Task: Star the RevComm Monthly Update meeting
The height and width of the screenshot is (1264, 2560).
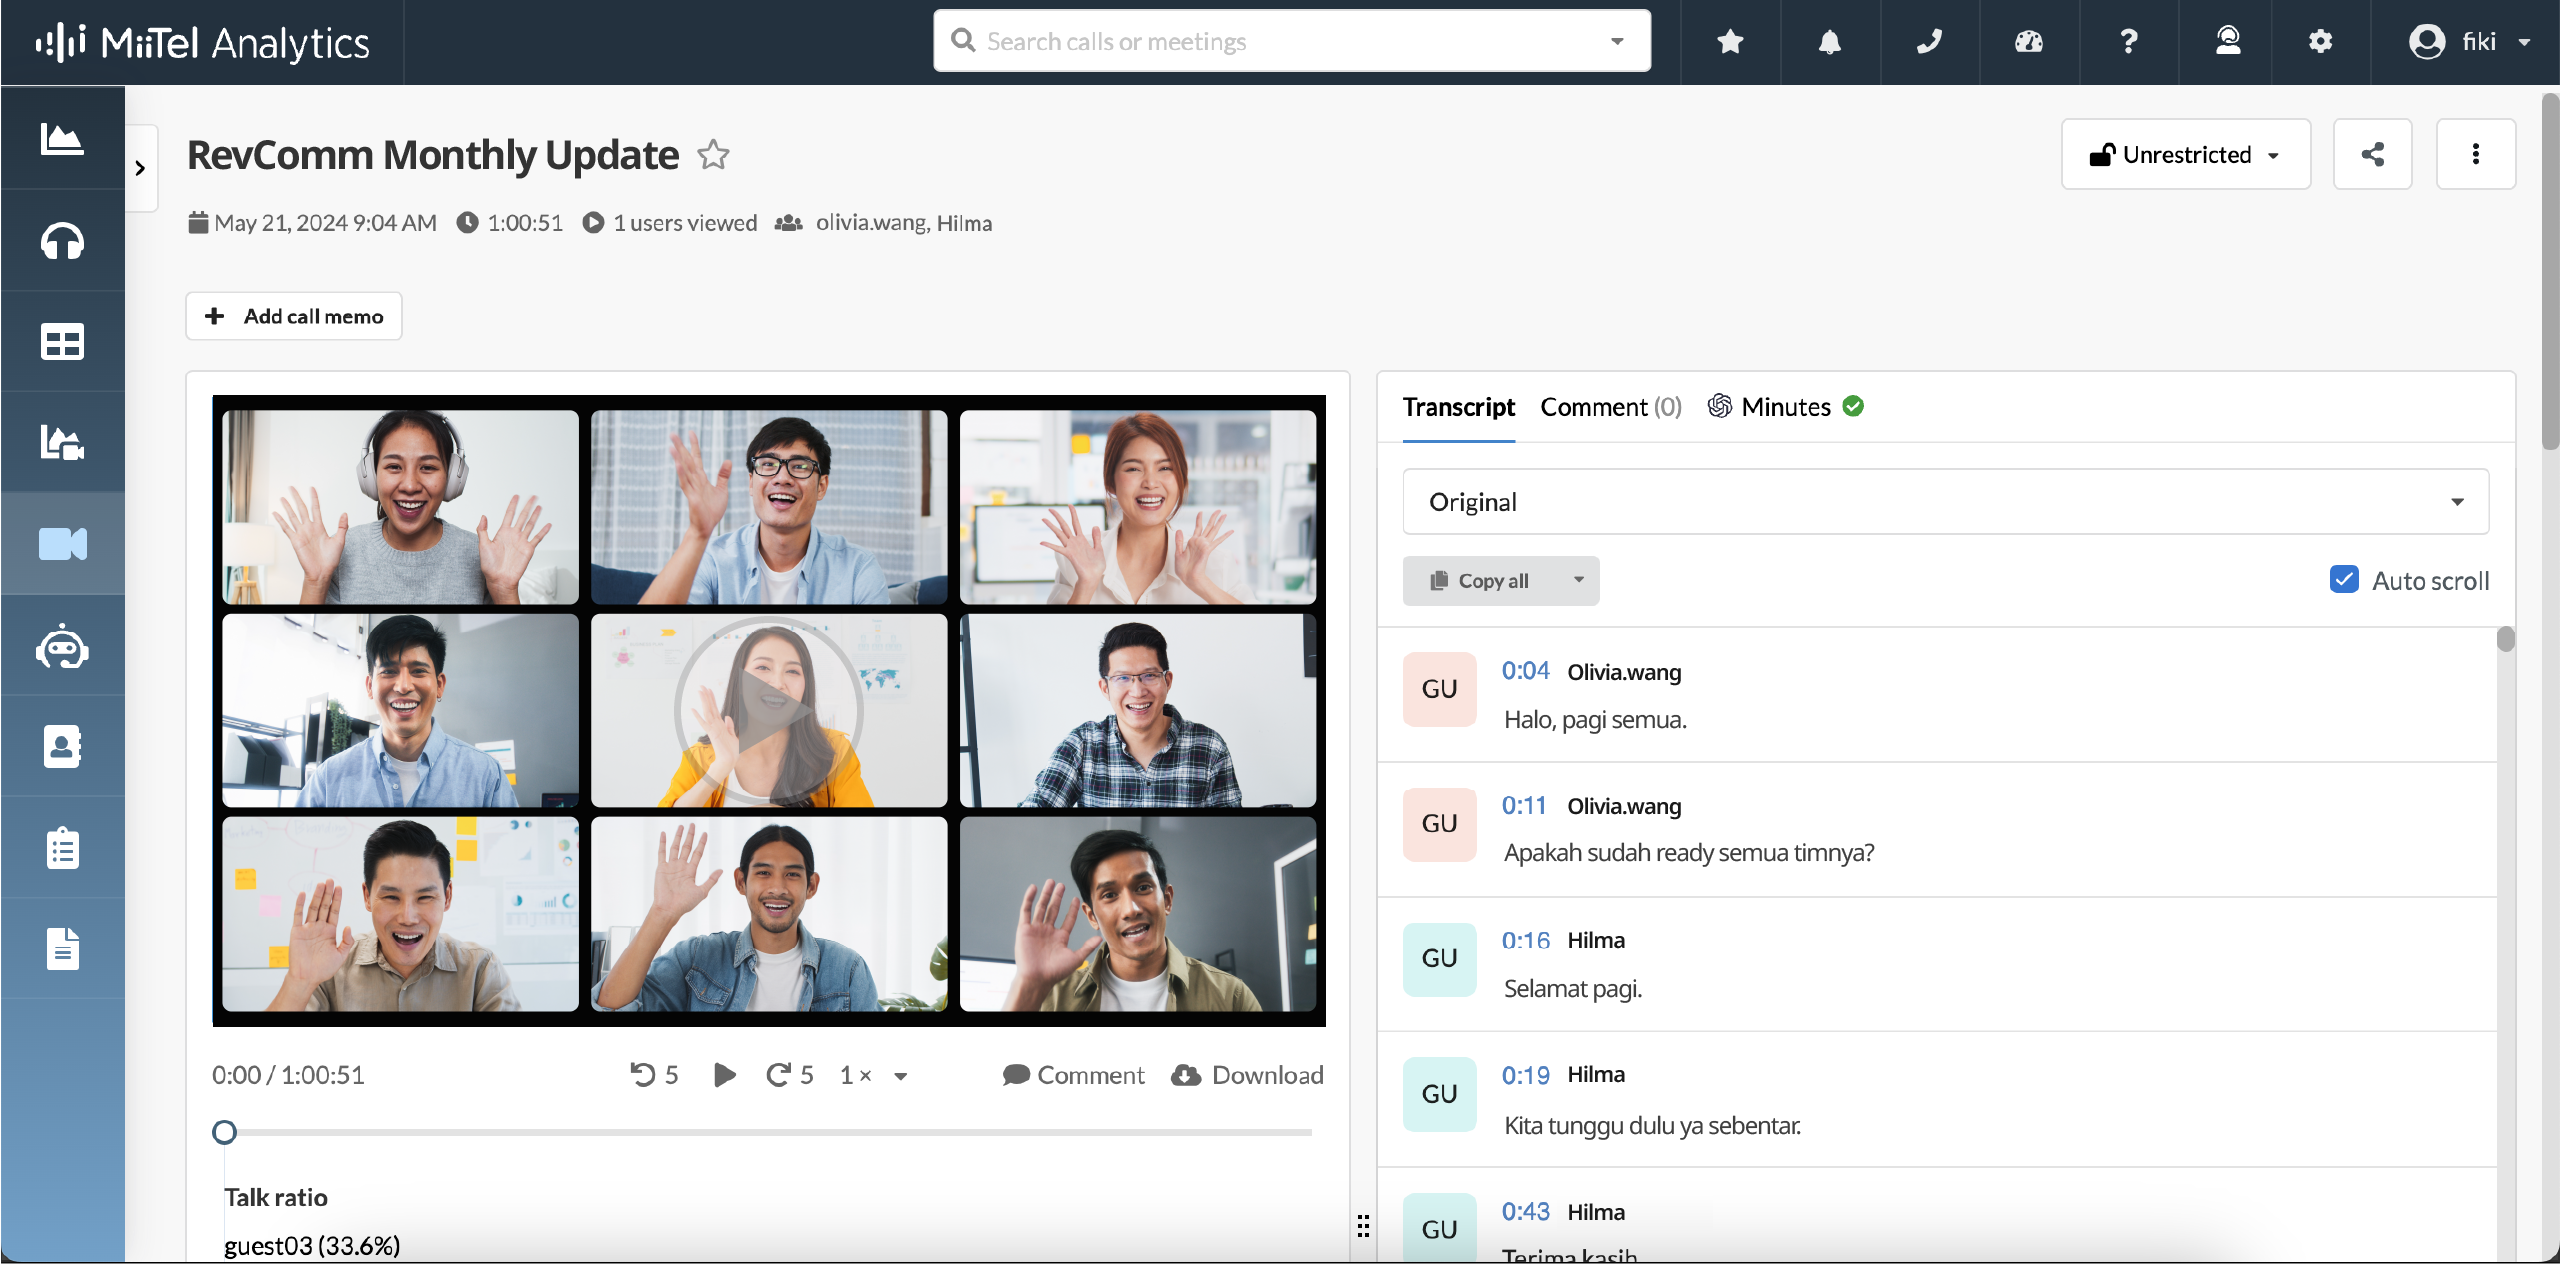Action: click(713, 155)
